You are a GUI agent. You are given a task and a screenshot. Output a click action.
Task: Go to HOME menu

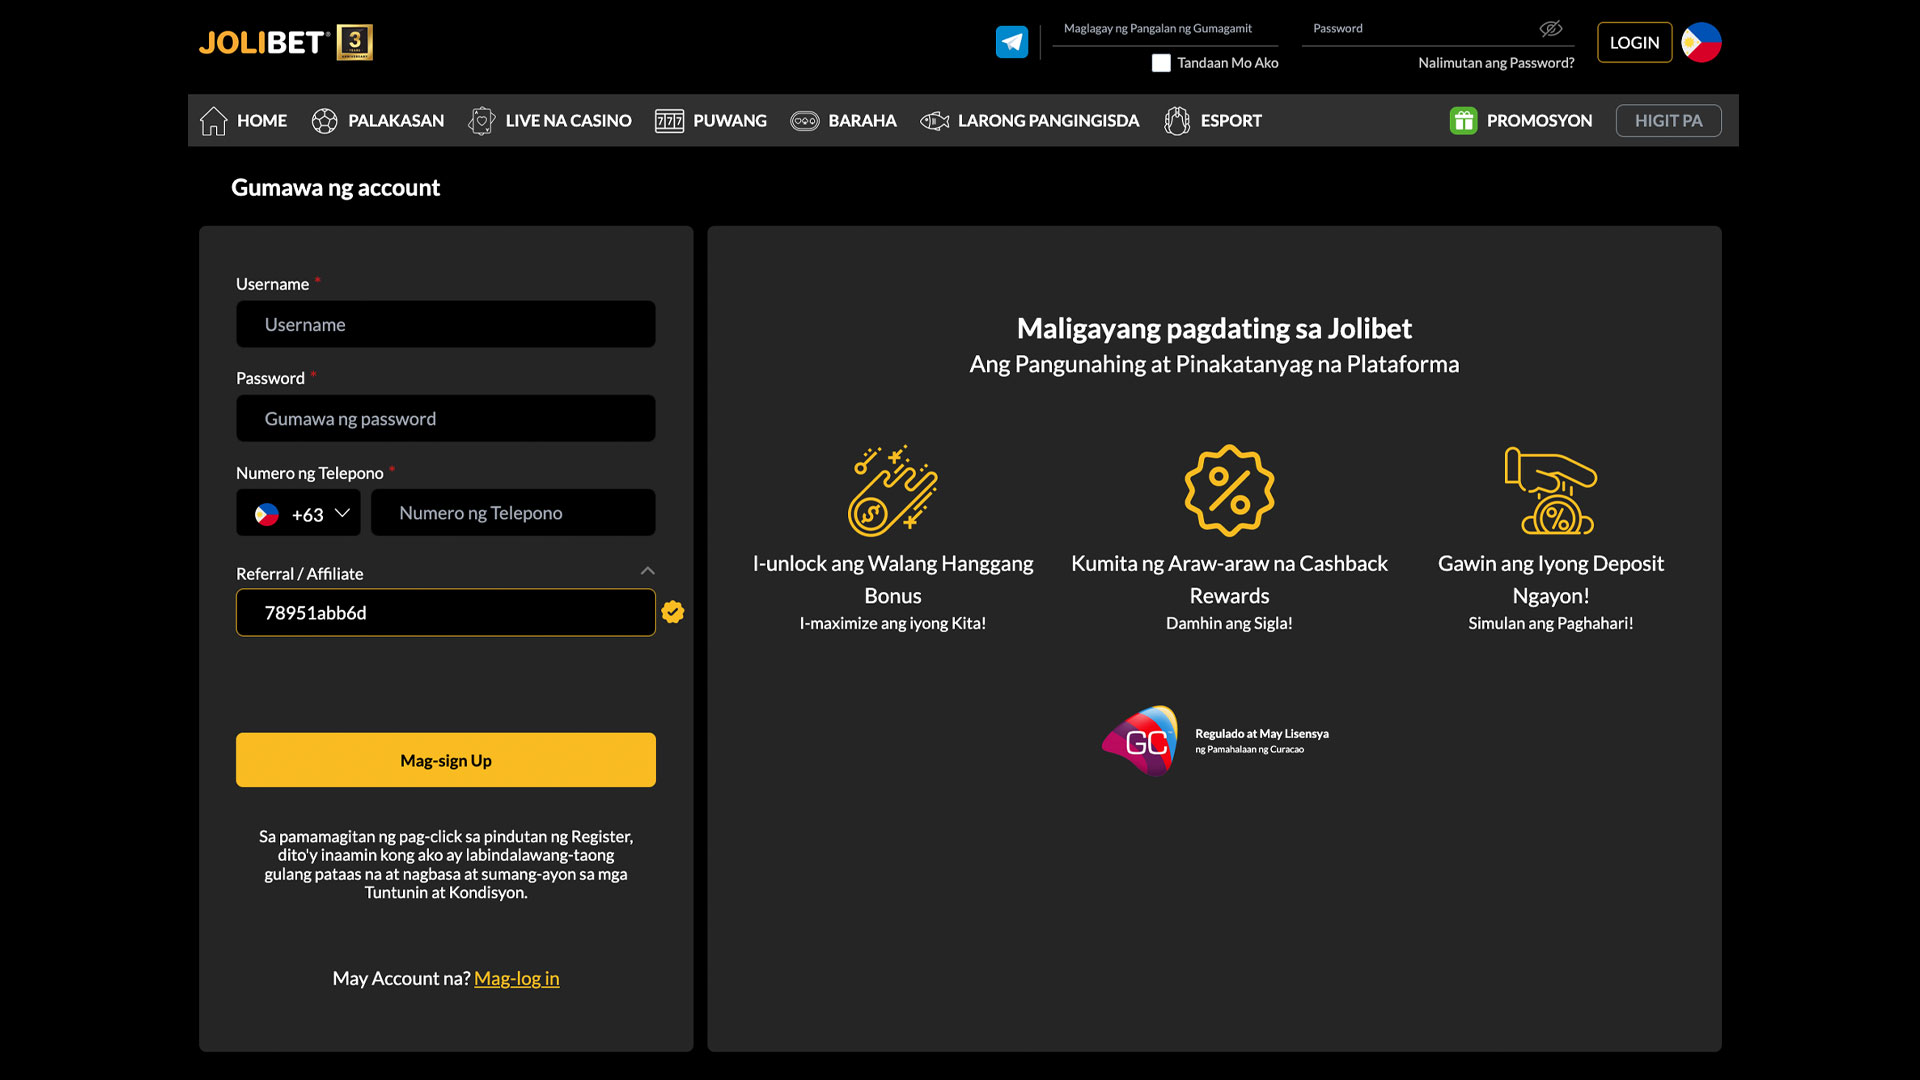(x=243, y=121)
